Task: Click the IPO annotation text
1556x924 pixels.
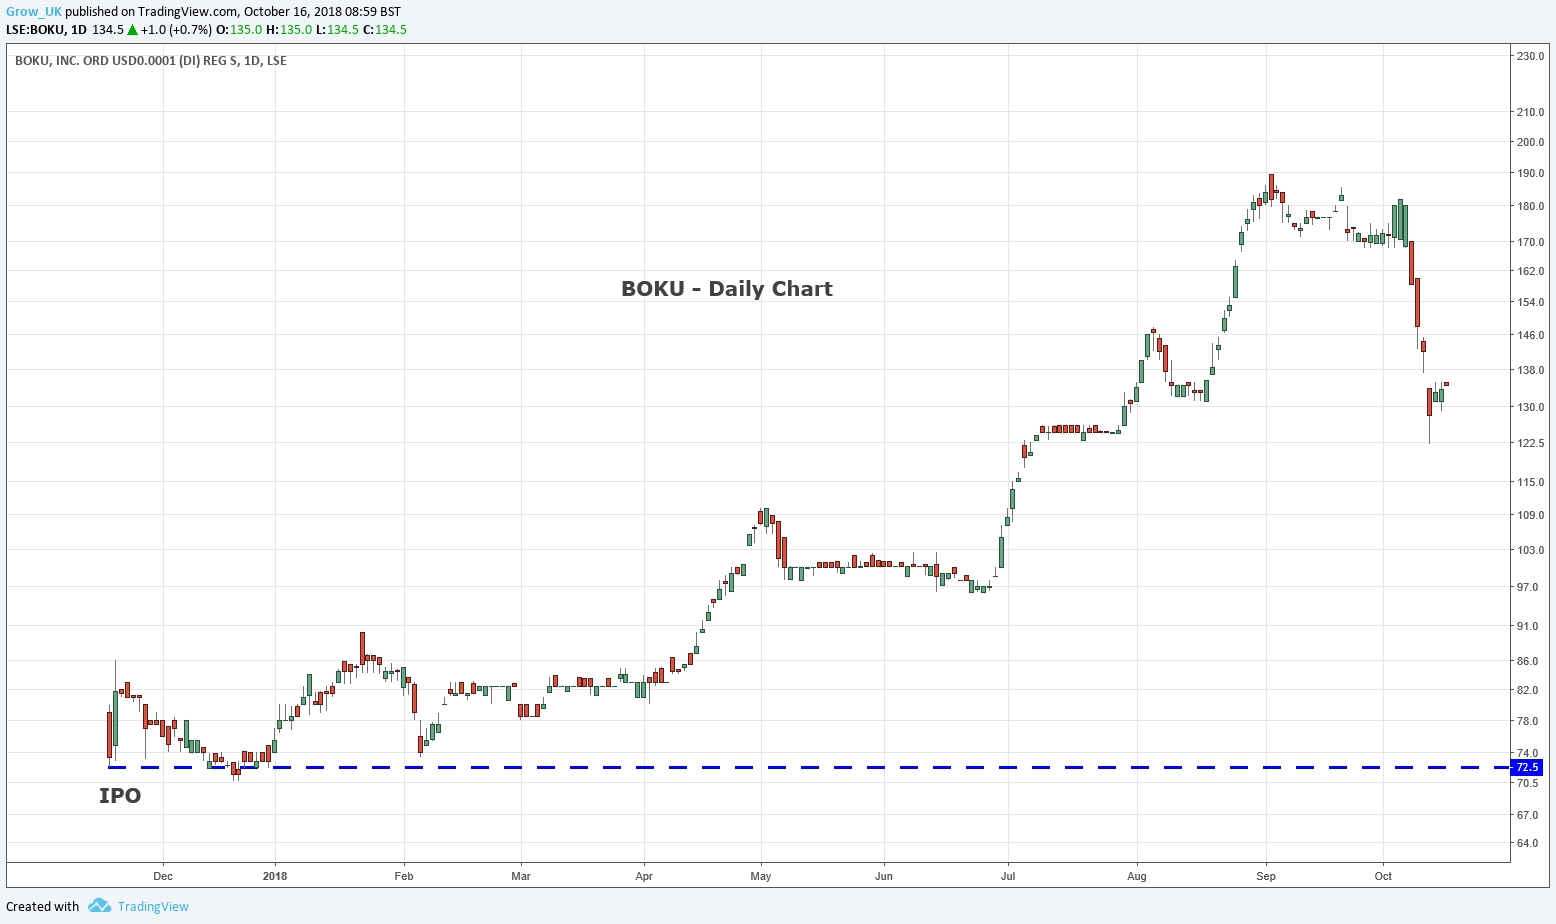Action: [x=120, y=796]
